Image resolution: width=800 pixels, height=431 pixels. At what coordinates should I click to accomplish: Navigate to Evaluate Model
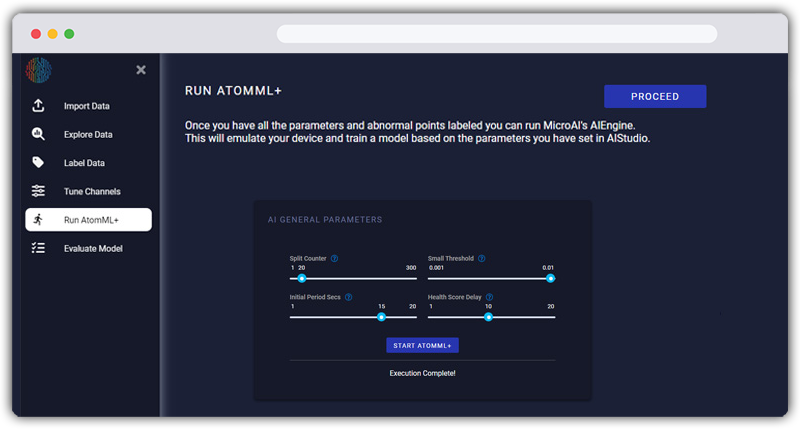pos(88,248)
